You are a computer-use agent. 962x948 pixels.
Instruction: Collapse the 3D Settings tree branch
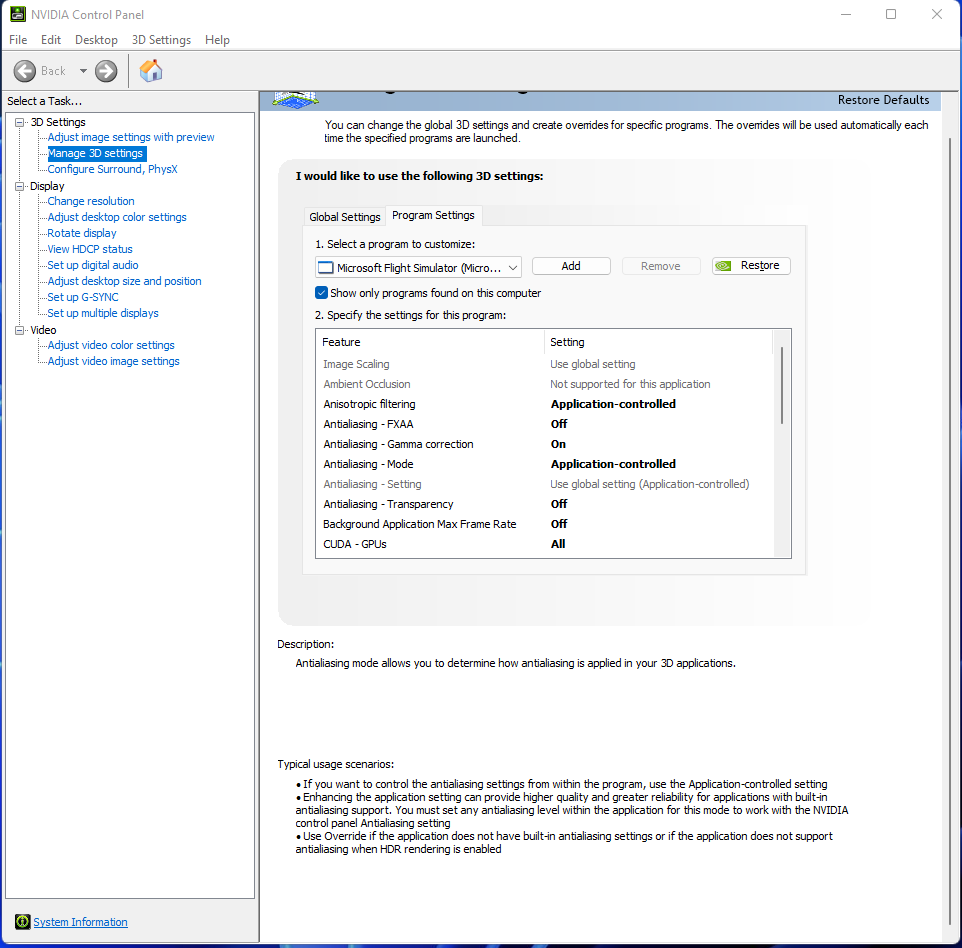coord(18,121)
